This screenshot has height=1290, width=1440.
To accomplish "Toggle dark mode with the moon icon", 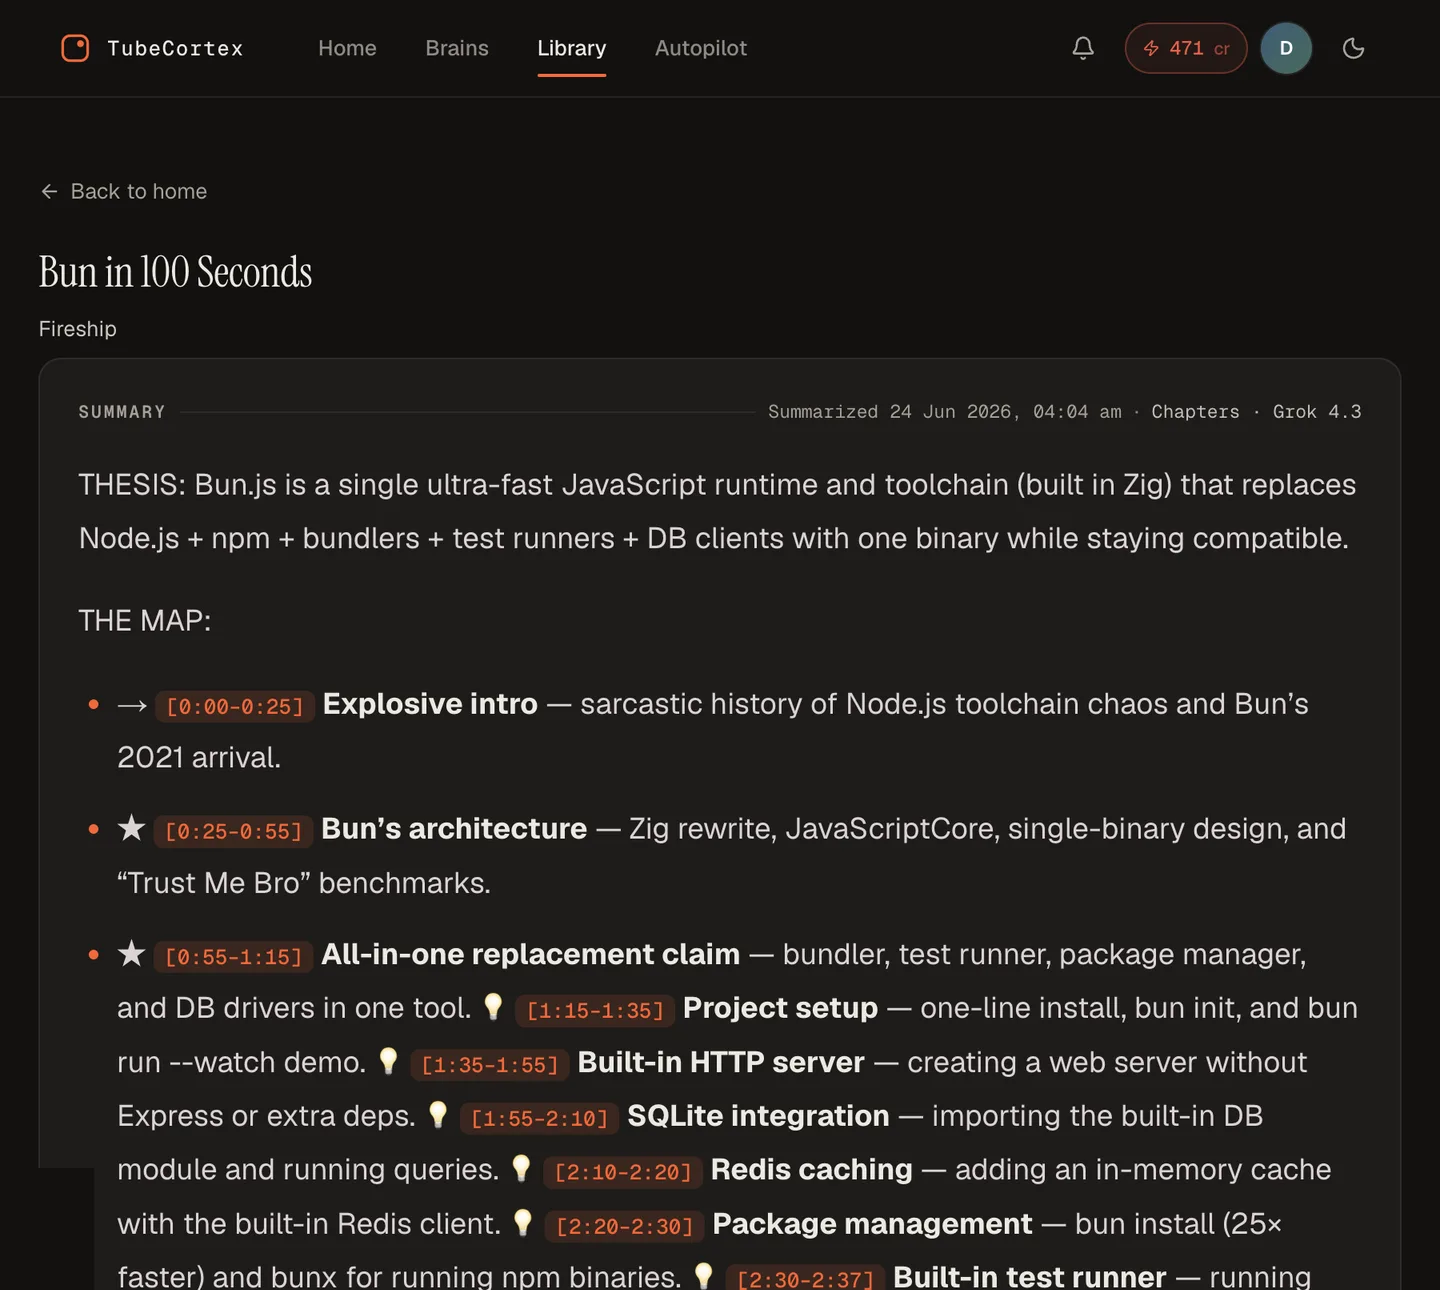I will click(x=1353, y=48).
